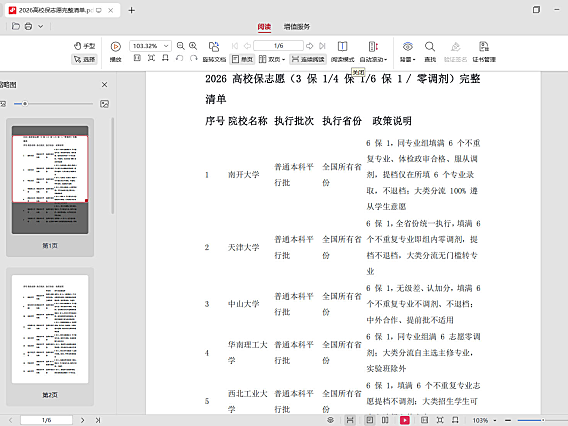
Task: Set actual size view in toolbar
Action: tap(137, 58)
